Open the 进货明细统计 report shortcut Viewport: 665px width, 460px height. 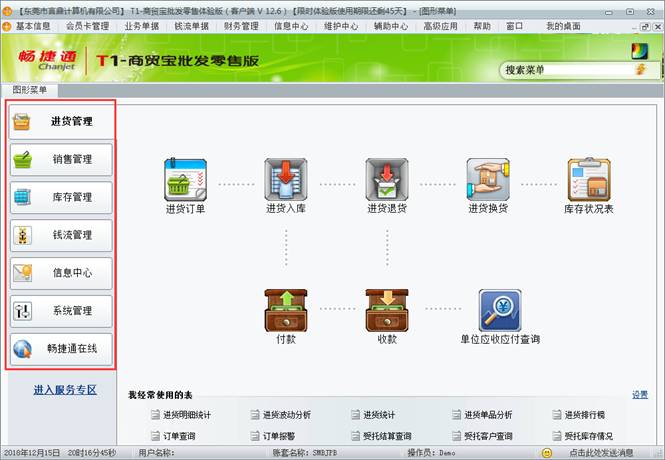pos(185,415)
